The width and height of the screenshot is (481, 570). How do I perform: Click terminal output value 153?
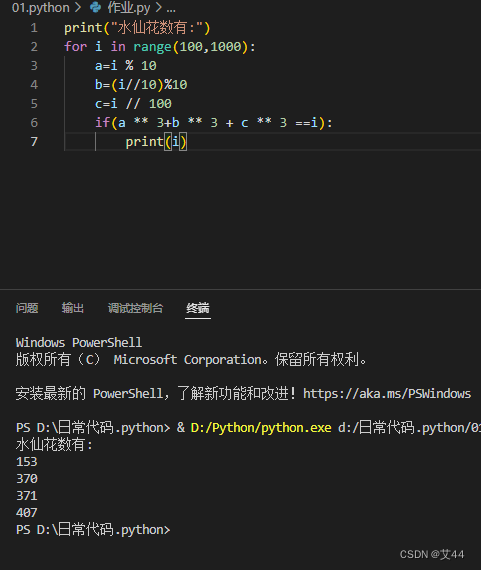(x=27, y=462)
